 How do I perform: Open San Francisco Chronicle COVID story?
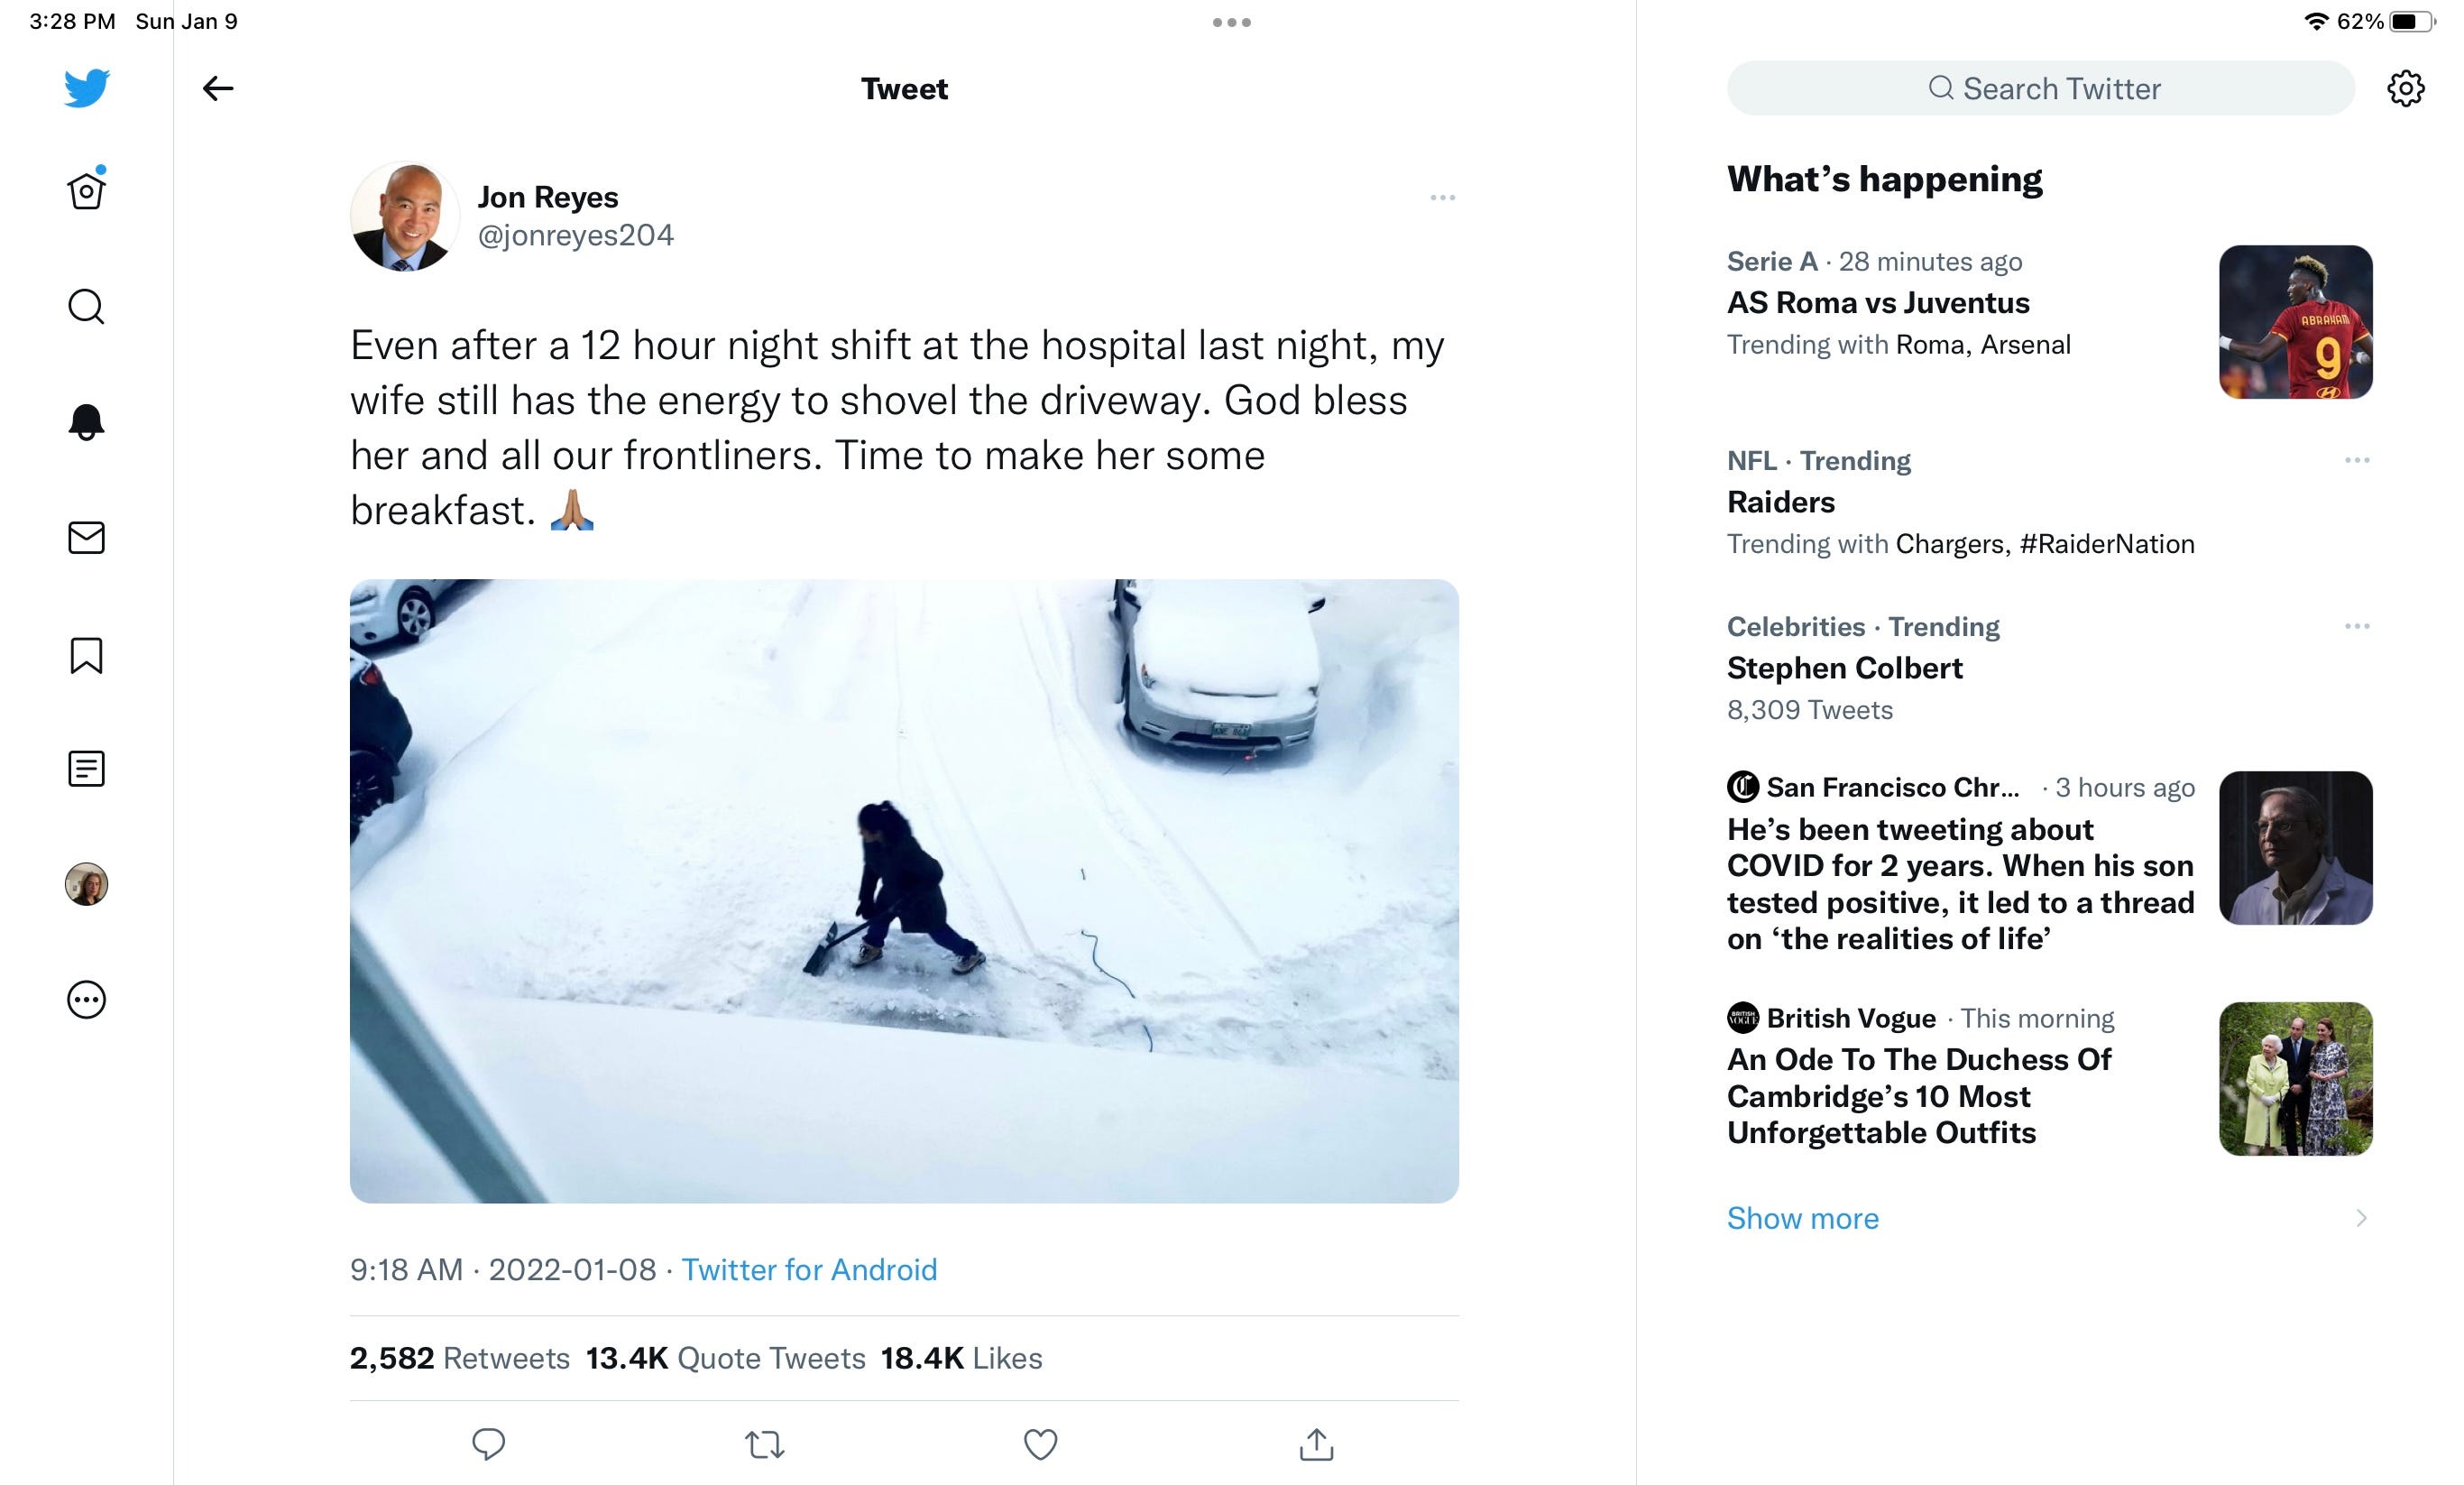tap(1960, 884)
